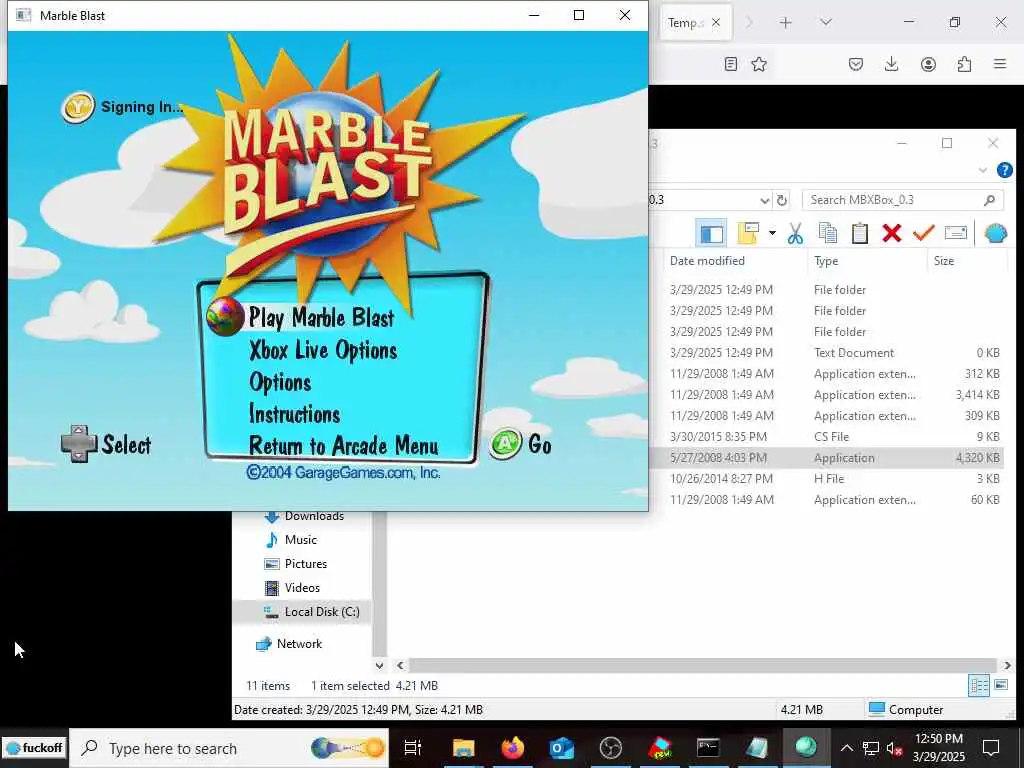Open Instructions in the Marble Blast menu
Image resolution: width=1024 pixels, height=768 pixels.
pos(295,414)
